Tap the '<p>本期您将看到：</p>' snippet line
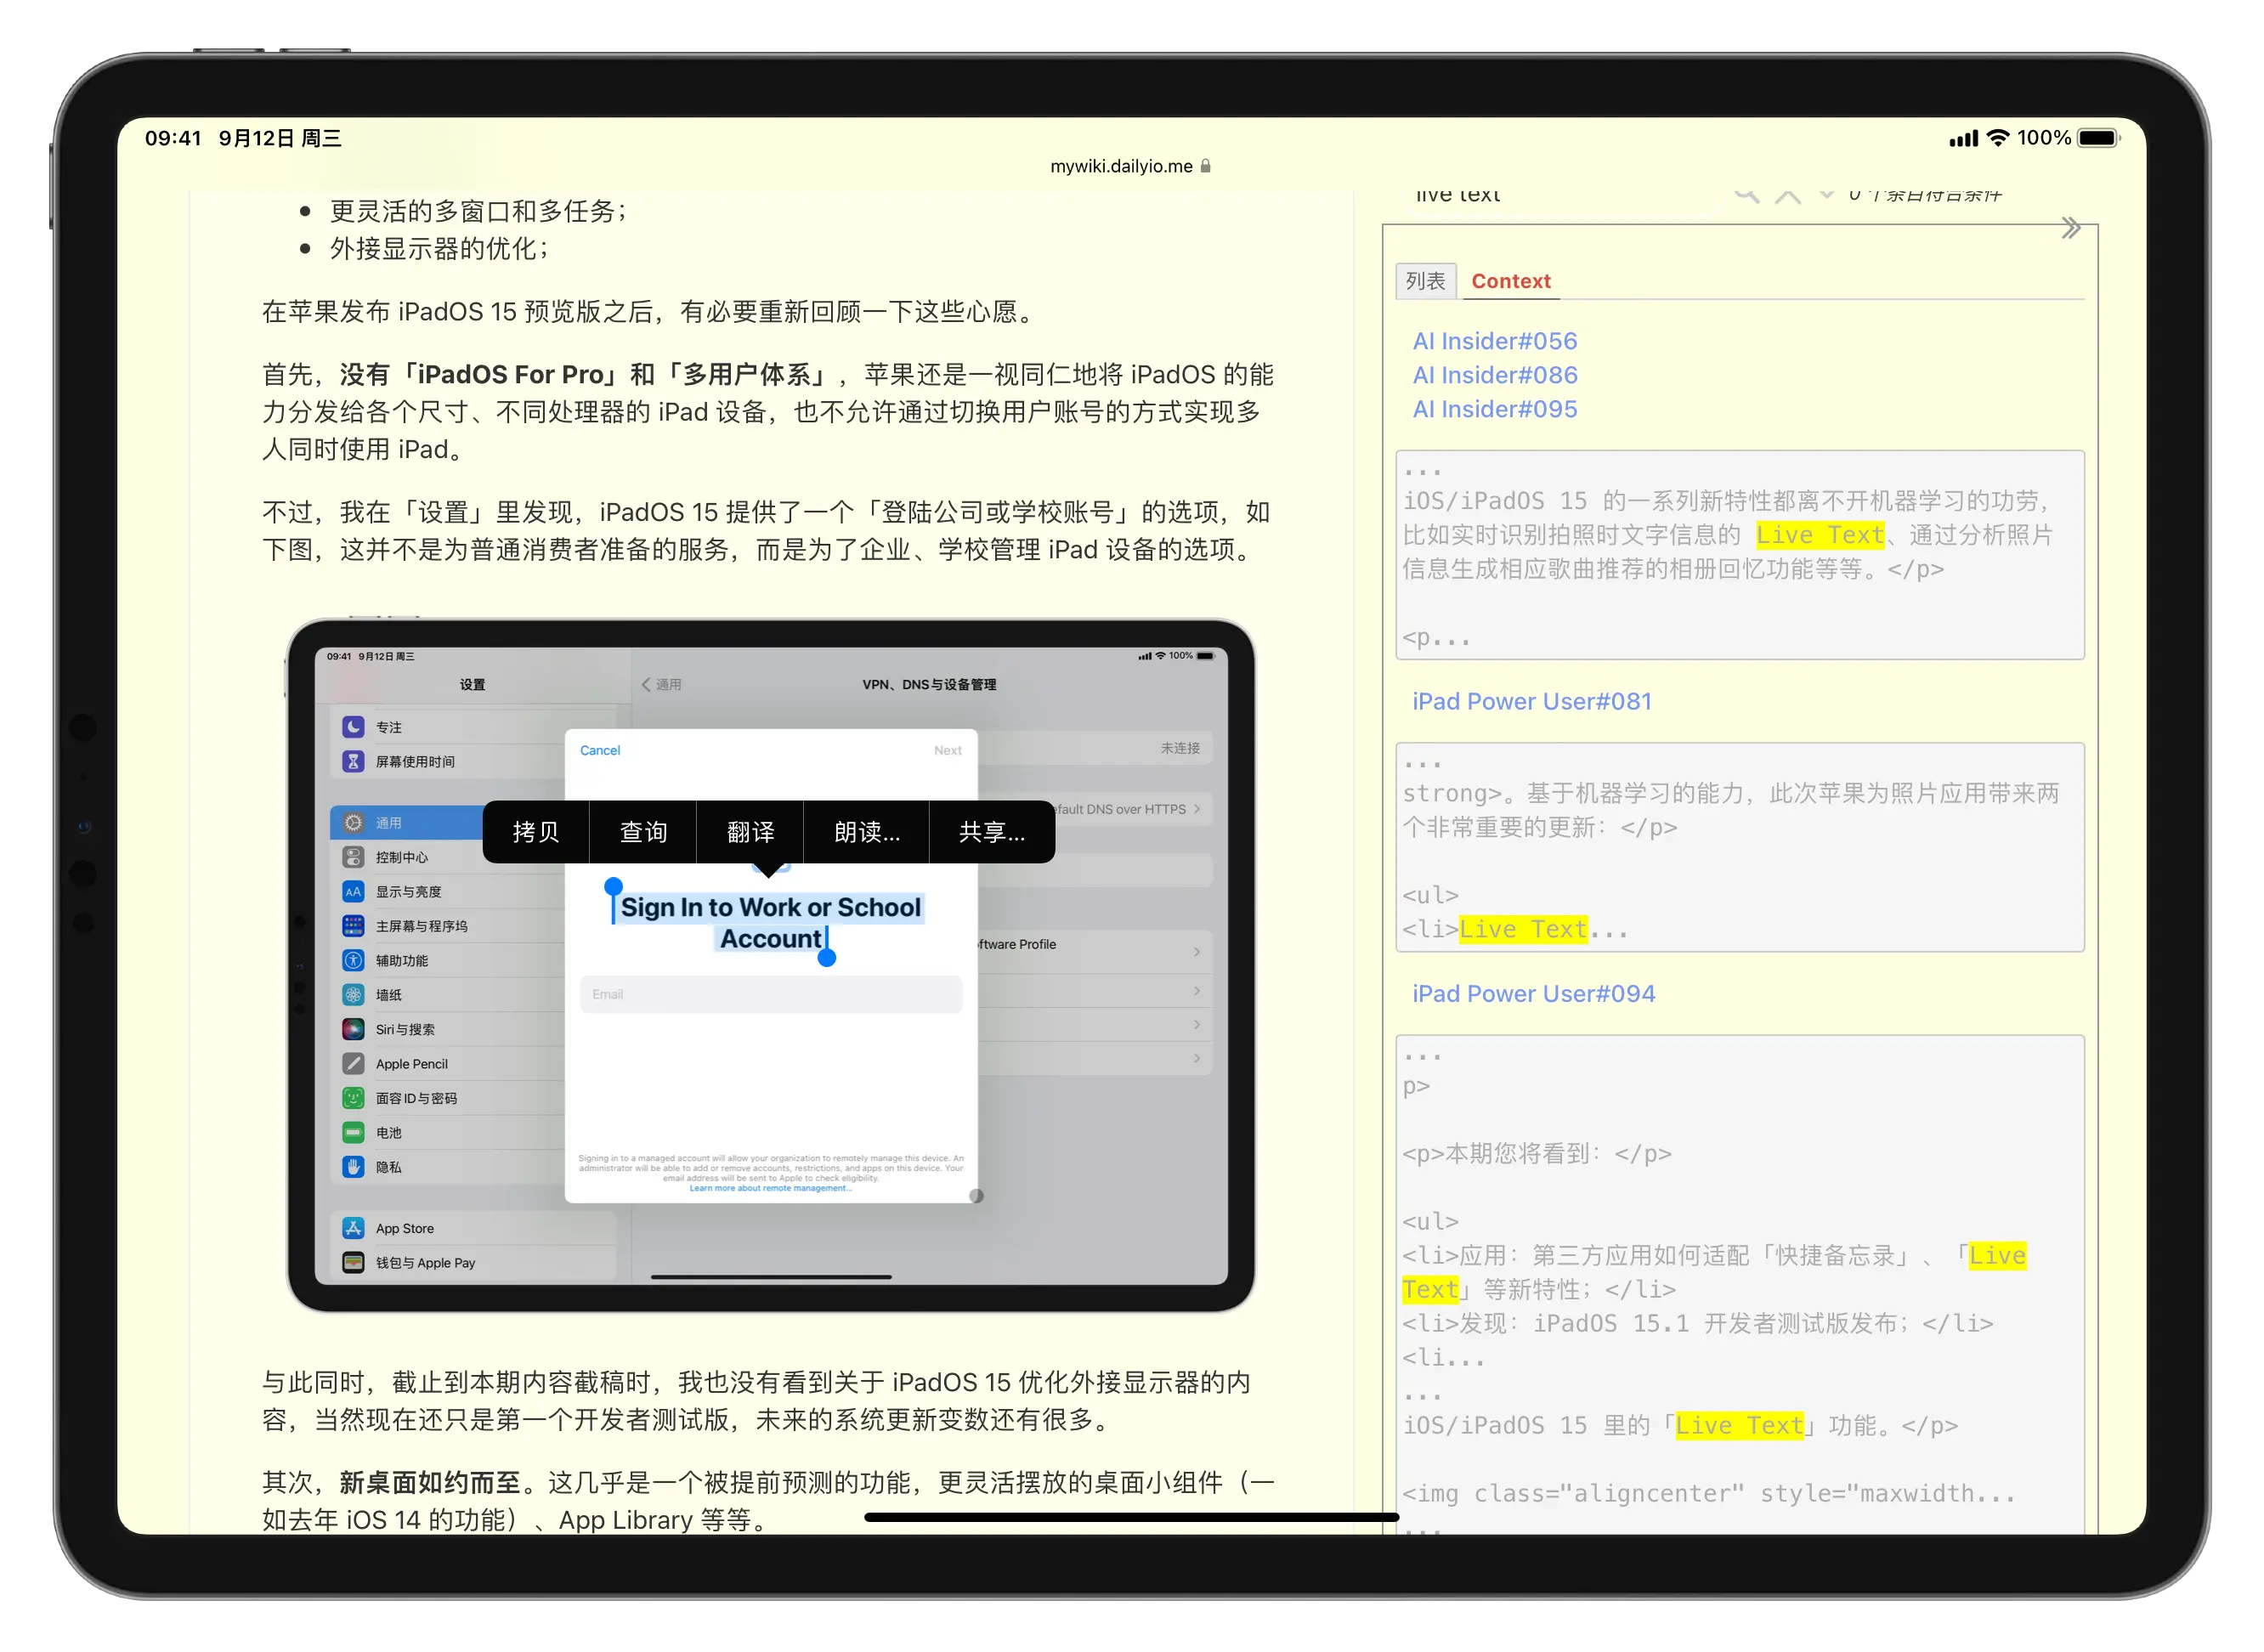The height and width of the screenshot is (1652, 2264). 1537,1153
